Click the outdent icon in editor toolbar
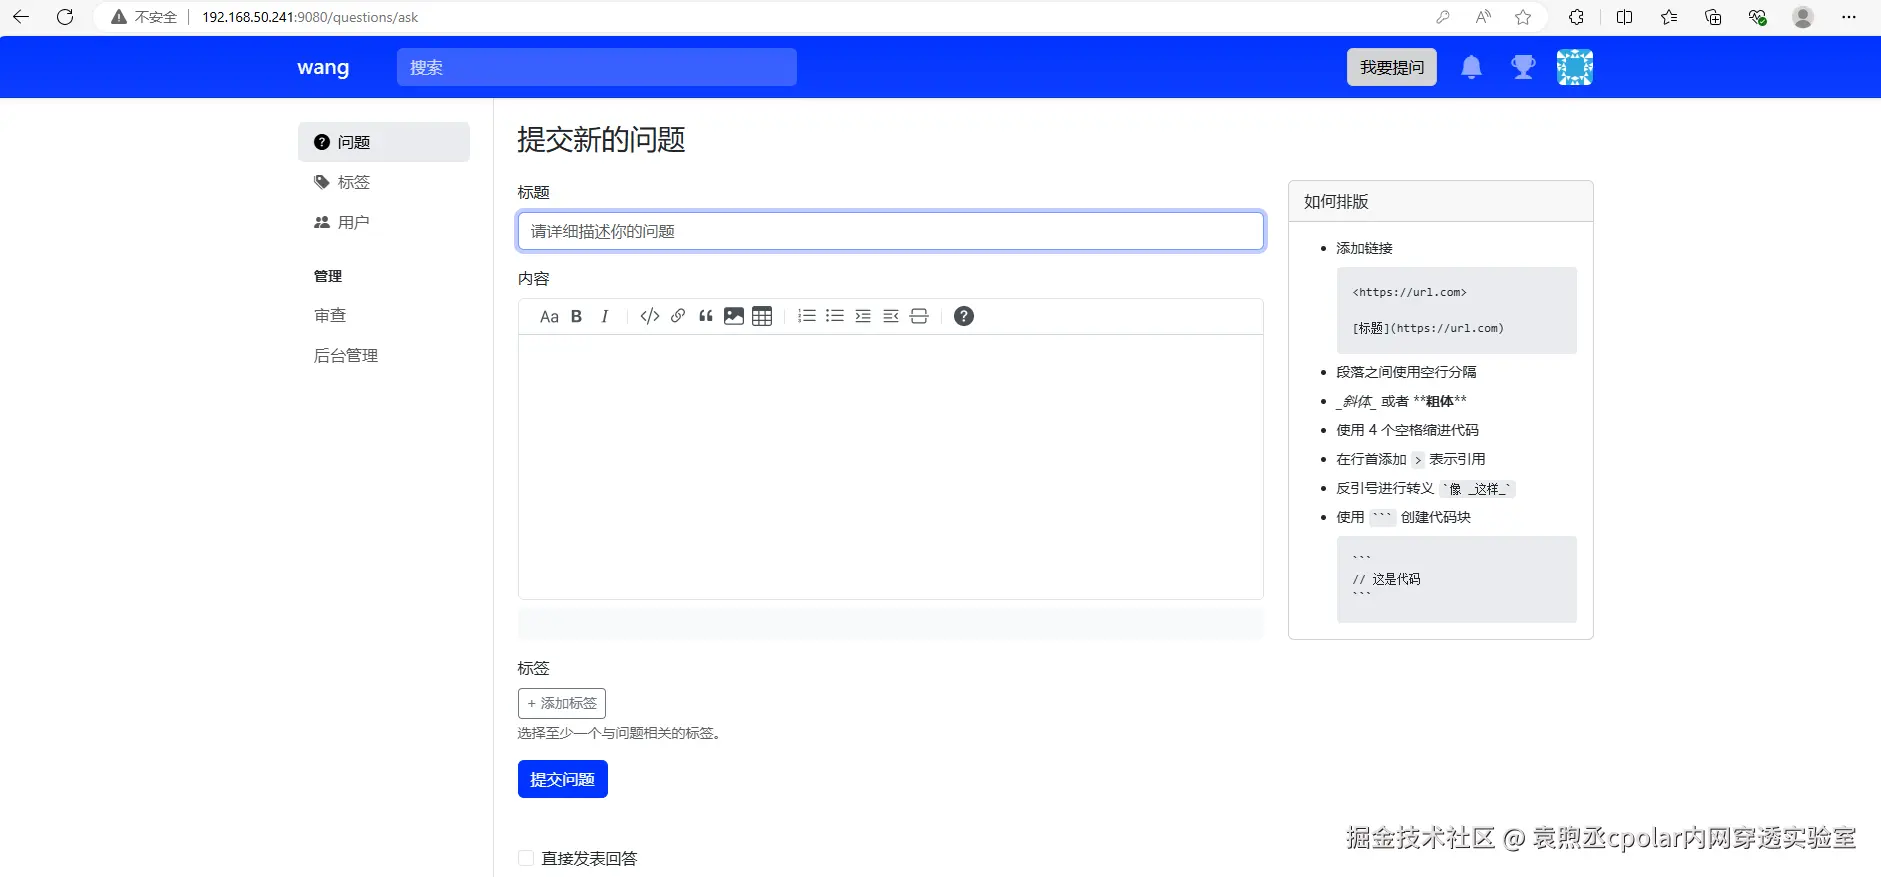This screenshot has height=877, width=1881. tap(891, 316)
